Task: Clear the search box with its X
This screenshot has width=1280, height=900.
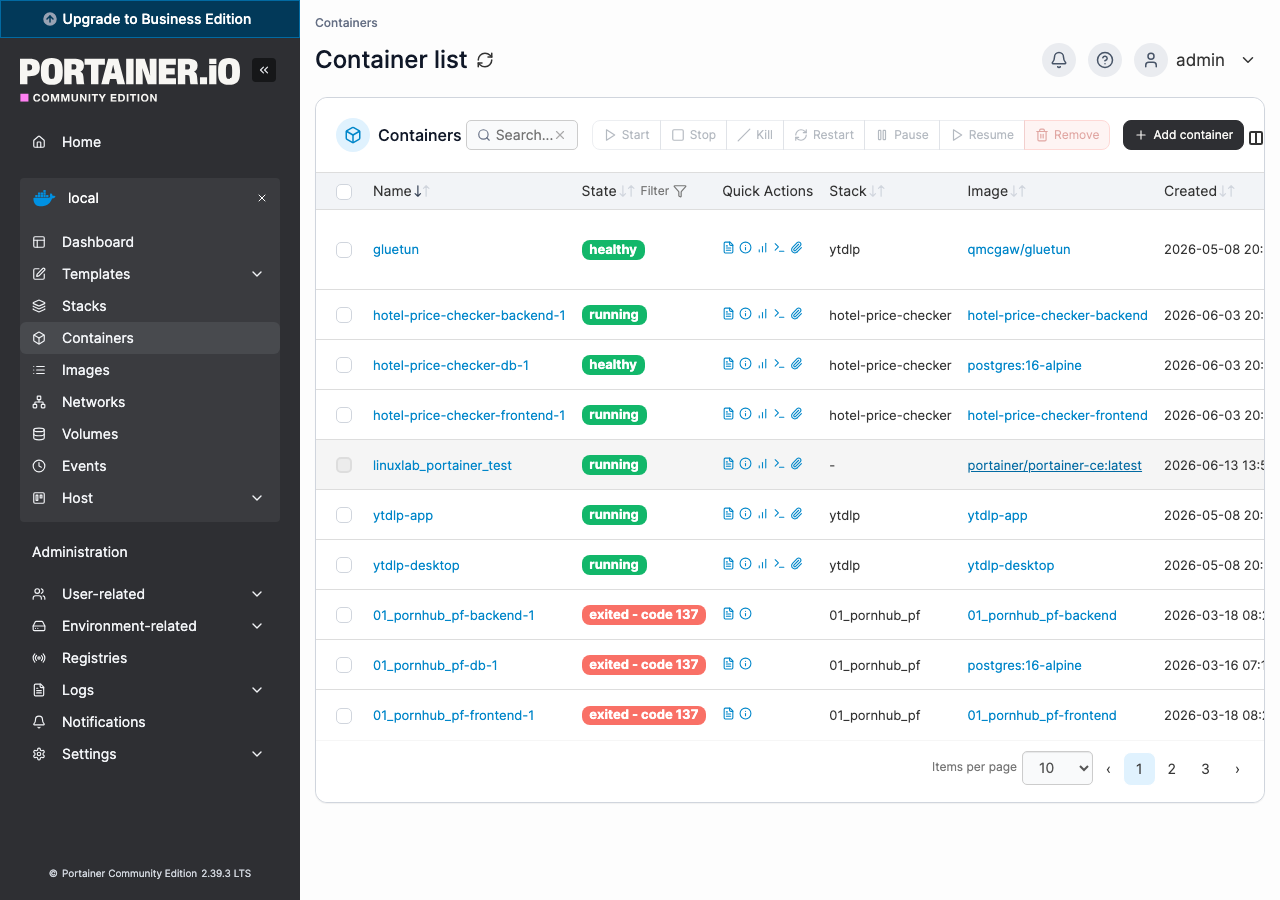Action: [x=560, y=135]
